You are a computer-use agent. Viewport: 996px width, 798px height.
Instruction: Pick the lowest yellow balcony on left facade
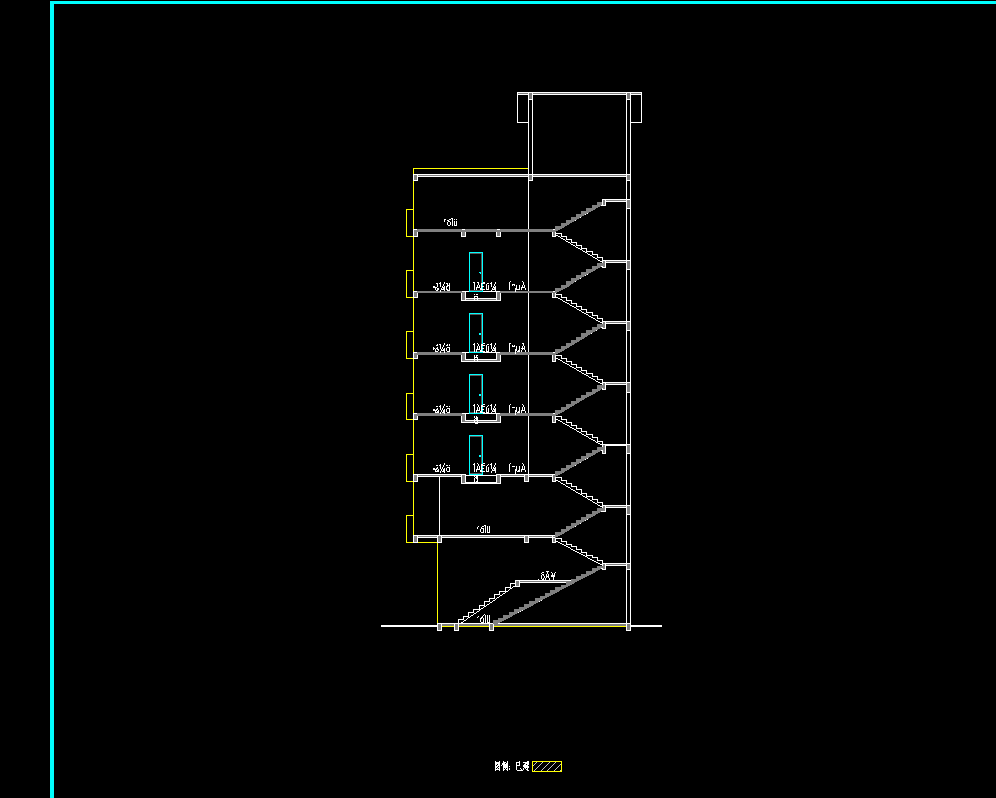[x=409, y=529]
